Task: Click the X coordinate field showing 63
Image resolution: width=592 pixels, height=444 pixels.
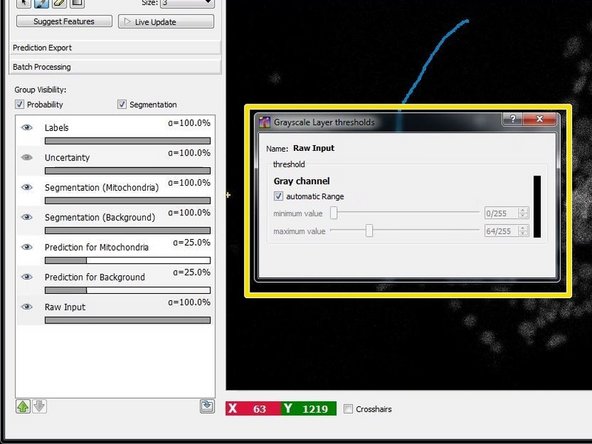Action: pos(253,409)
